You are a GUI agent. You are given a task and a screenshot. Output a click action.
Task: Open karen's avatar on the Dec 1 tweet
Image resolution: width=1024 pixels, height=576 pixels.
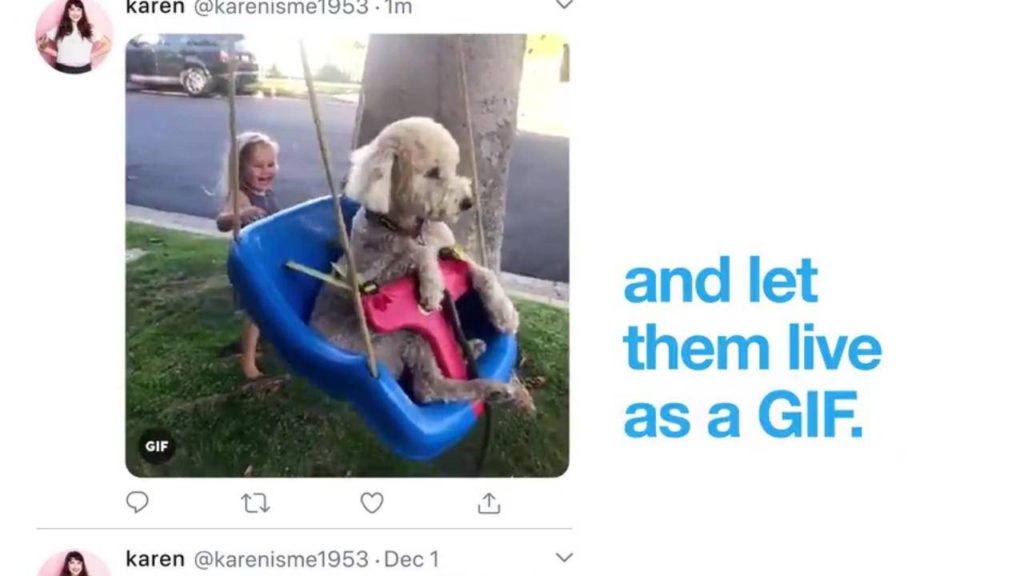pos(74,564)
